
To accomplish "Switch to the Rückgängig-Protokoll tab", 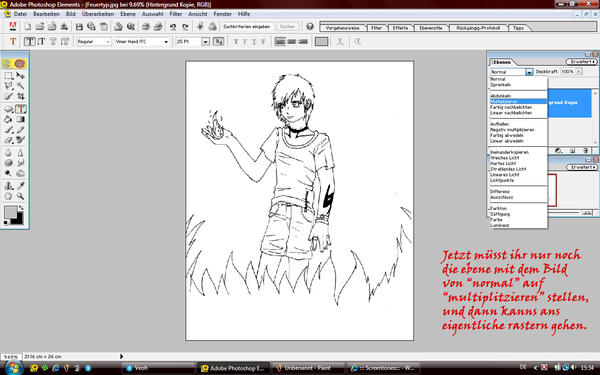I will [x=478, y=28].
